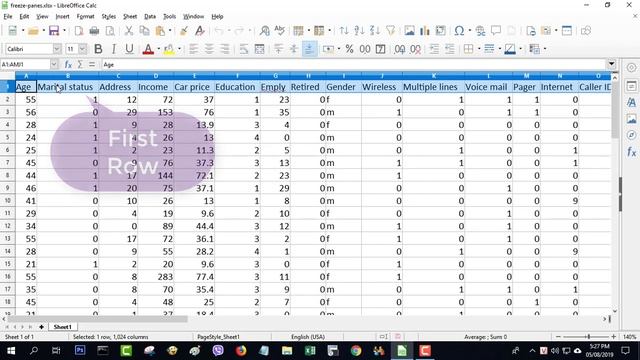640x360 pixels.
Task: Click column header A
Action: (x=26, y=76)
